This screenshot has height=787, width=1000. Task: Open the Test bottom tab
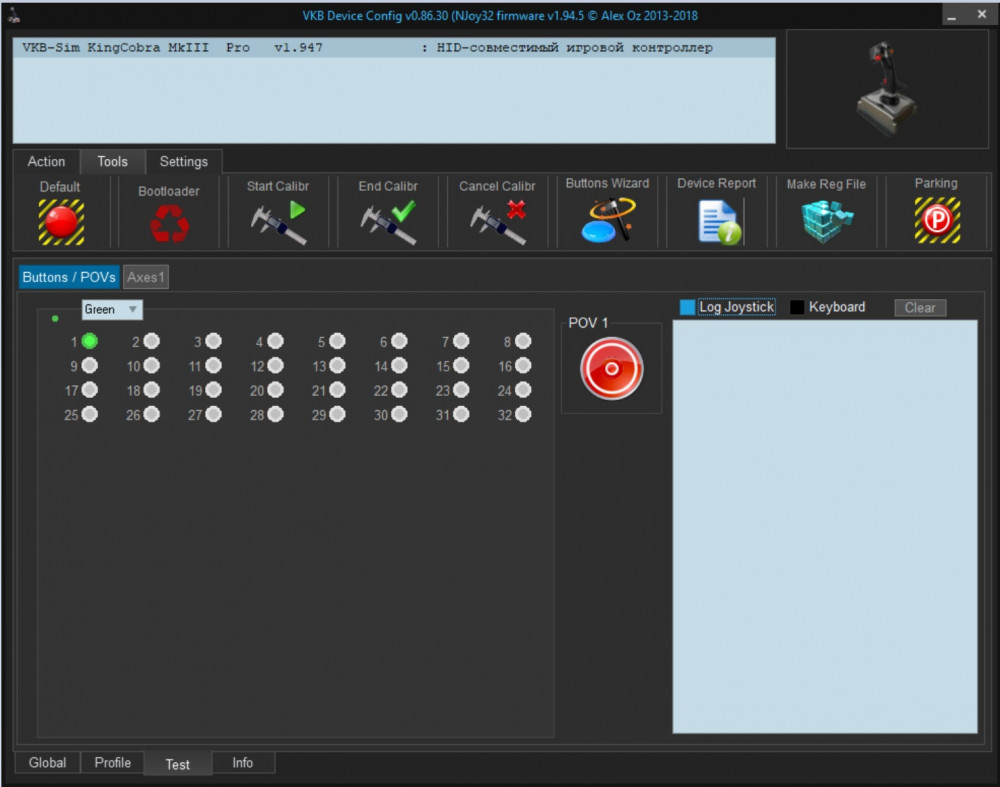[178, 764]
